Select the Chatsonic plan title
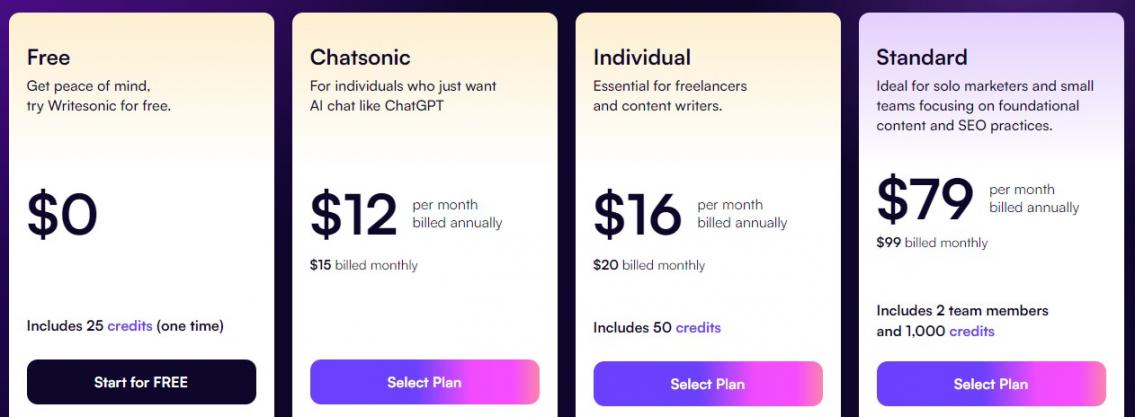1135x417 pixels. [360, 57]
